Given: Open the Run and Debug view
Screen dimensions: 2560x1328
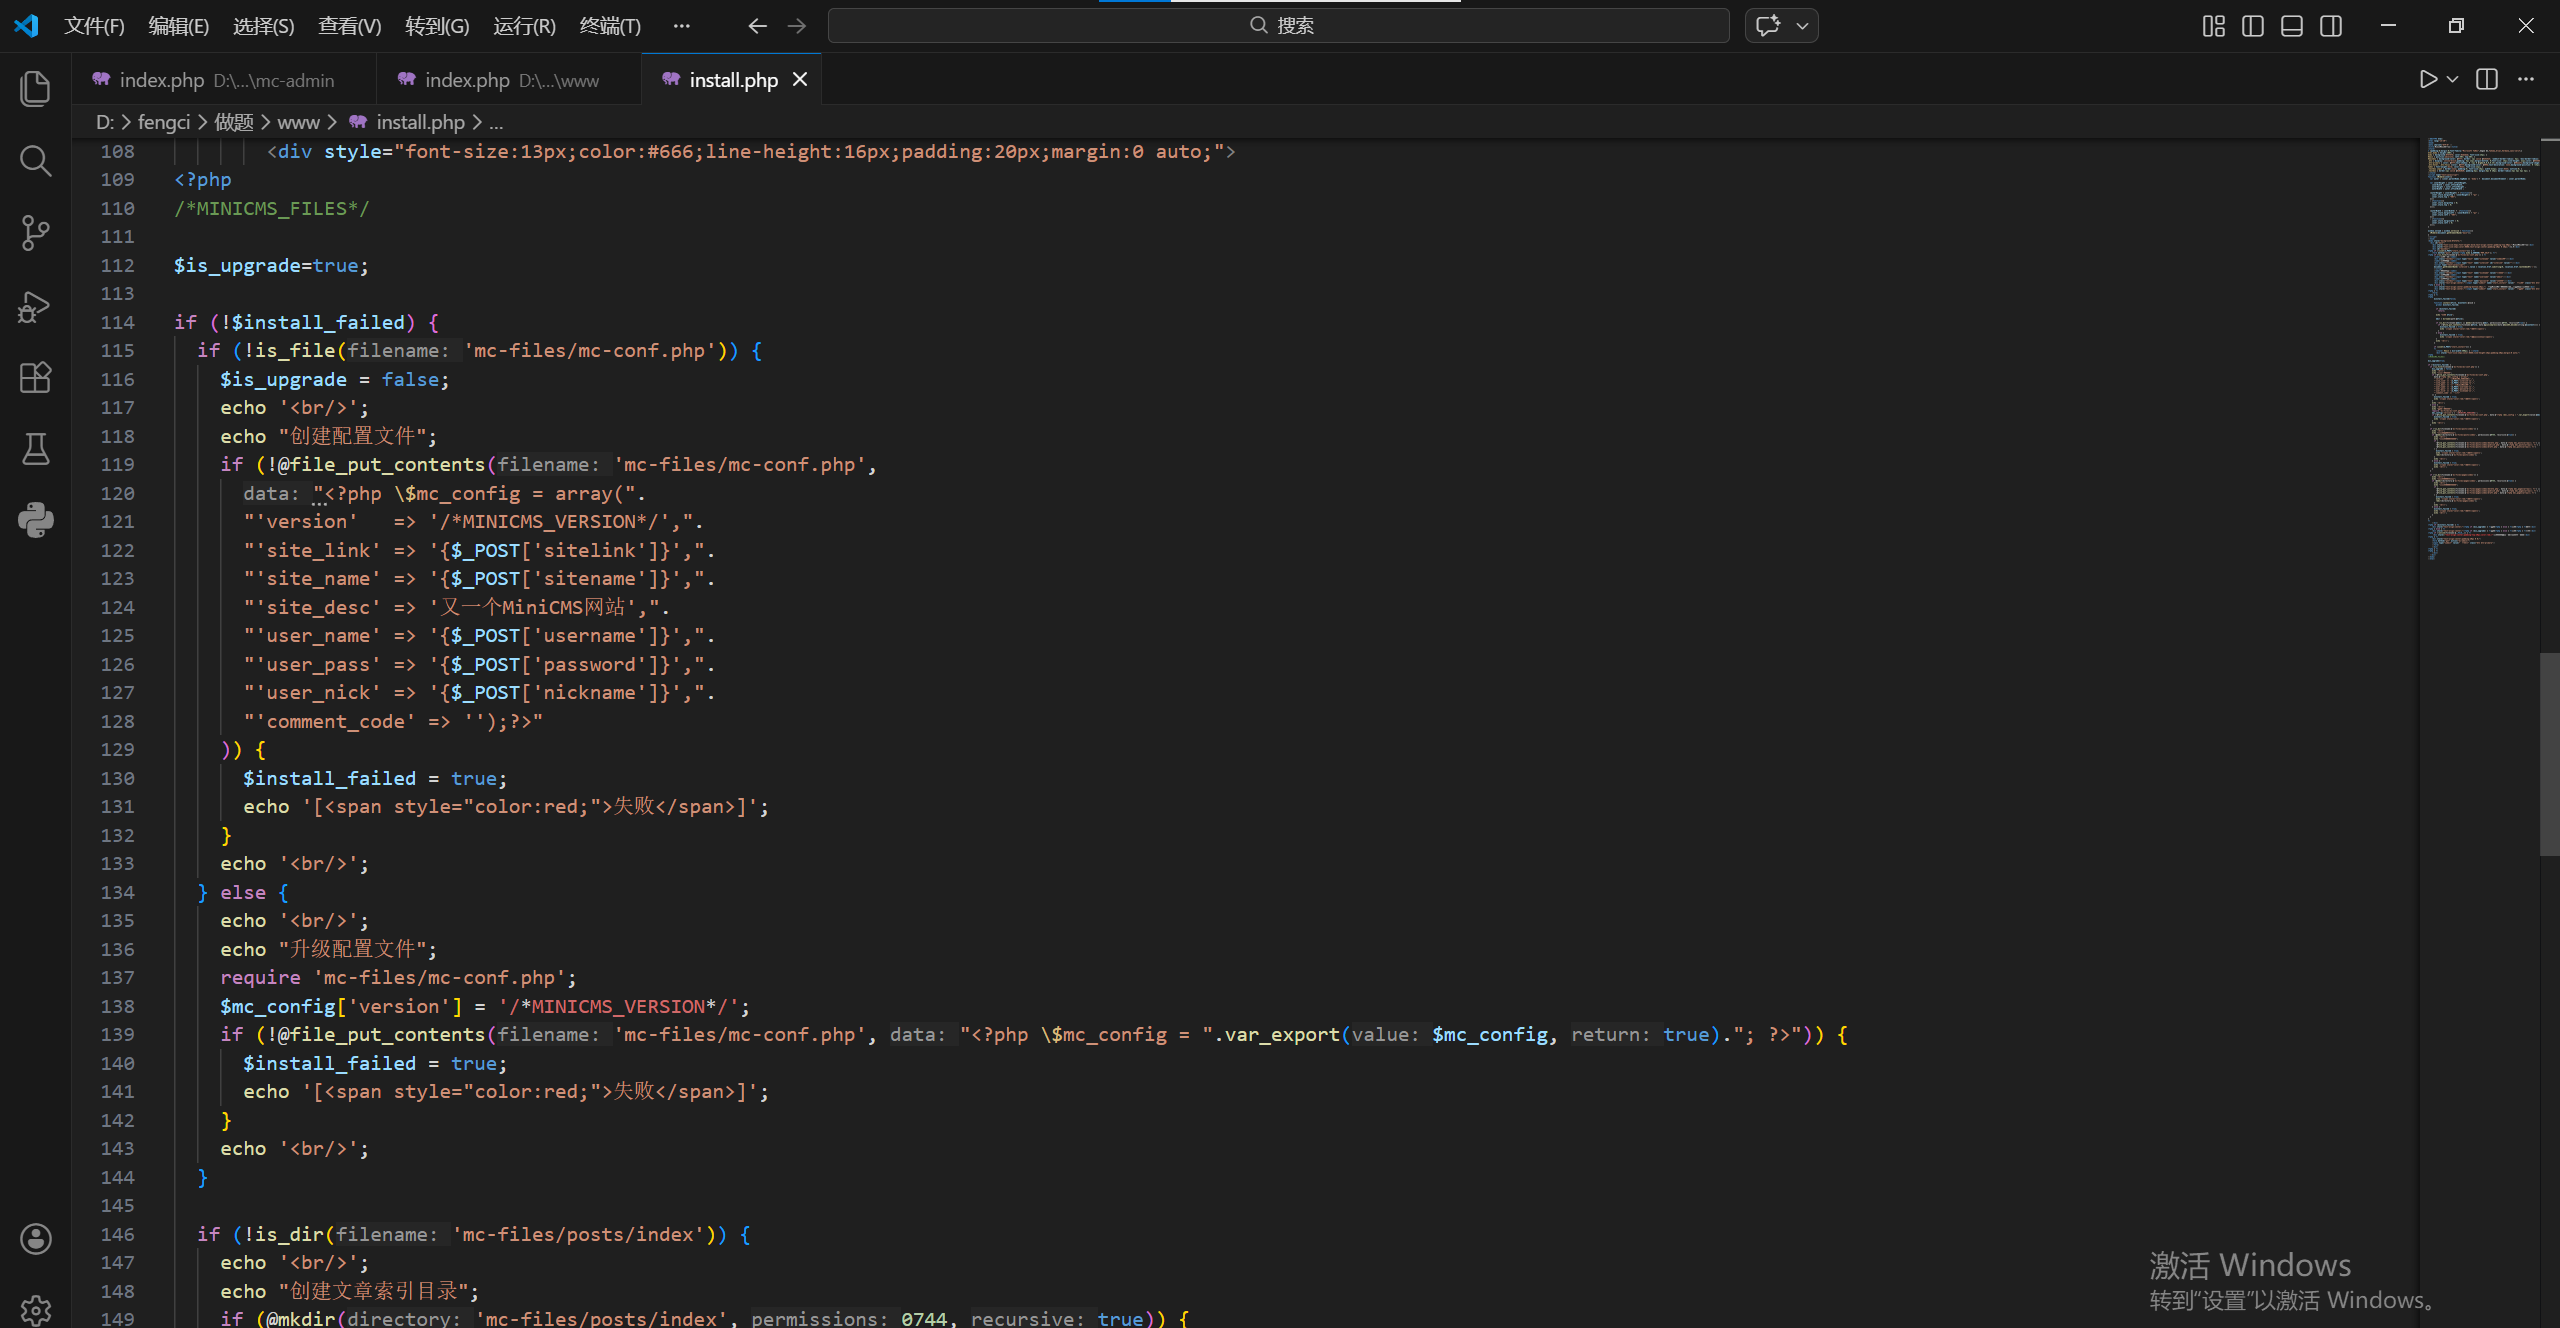Looking at the screenshot, I should pyautogui.click(x=35, y=306).
